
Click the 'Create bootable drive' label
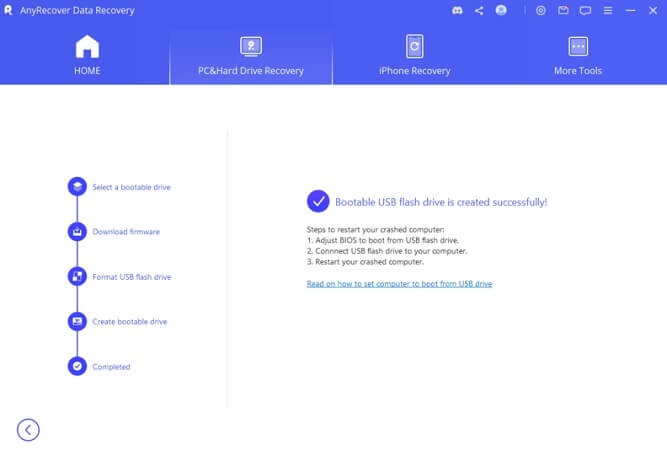pos(129,322)
